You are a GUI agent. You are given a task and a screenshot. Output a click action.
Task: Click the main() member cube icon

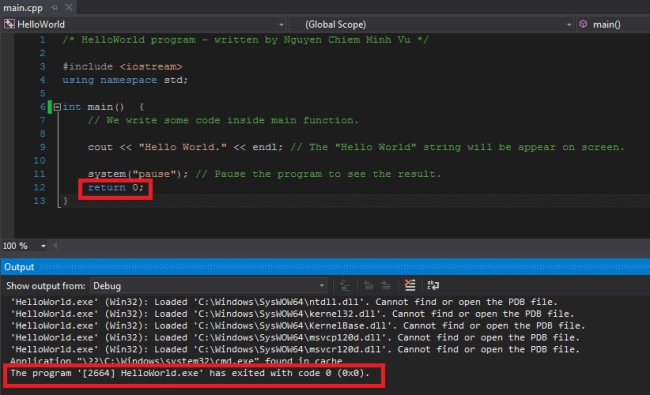583,24
